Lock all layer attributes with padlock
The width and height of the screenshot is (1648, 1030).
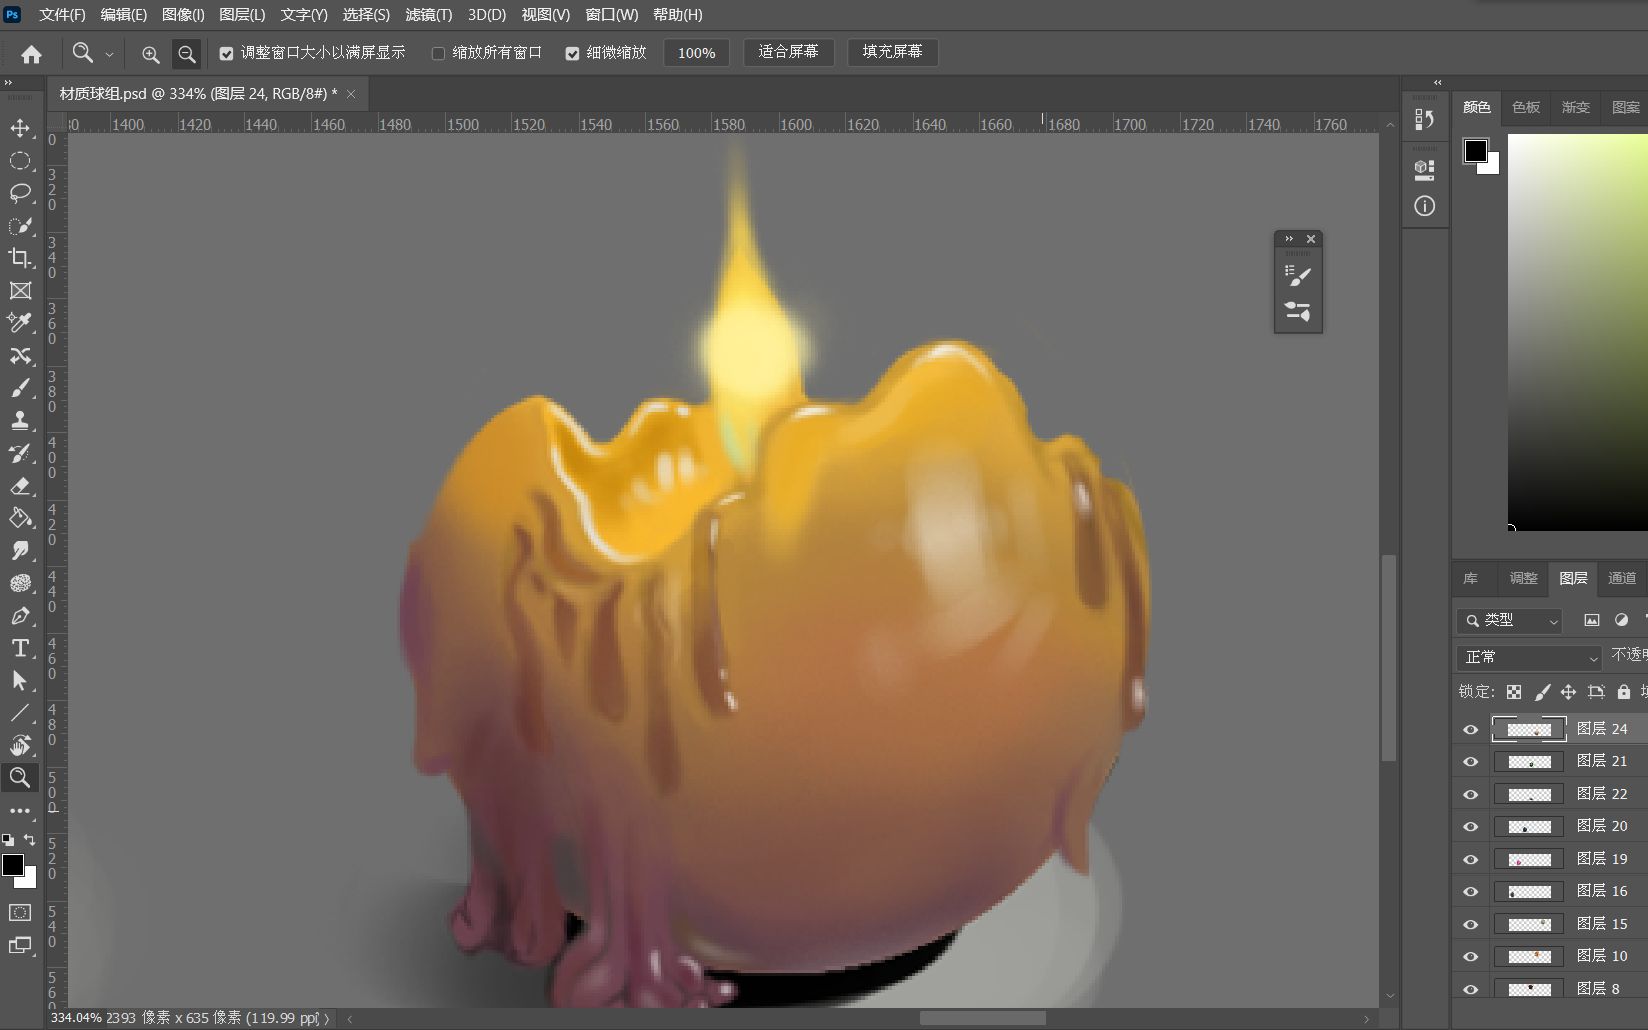click(1623, 692)
